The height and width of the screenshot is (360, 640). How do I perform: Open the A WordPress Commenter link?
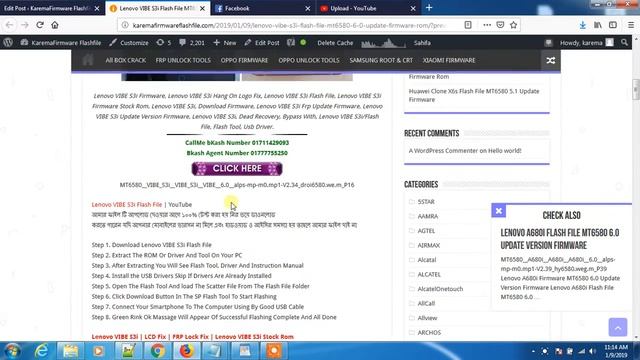(443, 151)
